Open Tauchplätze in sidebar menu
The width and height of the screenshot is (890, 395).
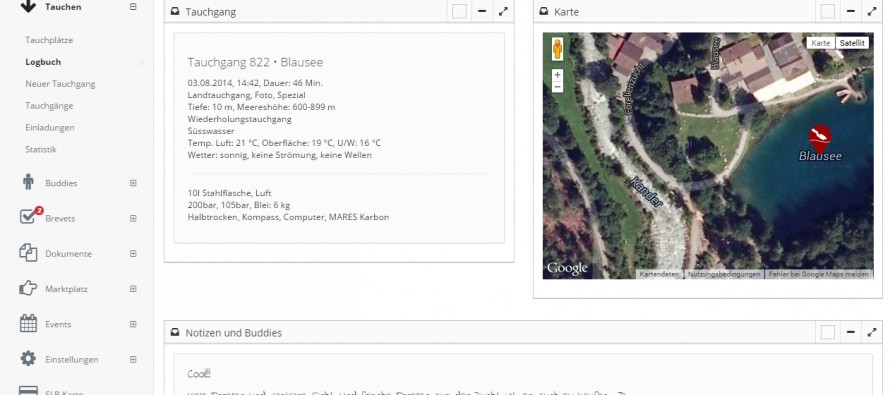[x=49, y=40]
